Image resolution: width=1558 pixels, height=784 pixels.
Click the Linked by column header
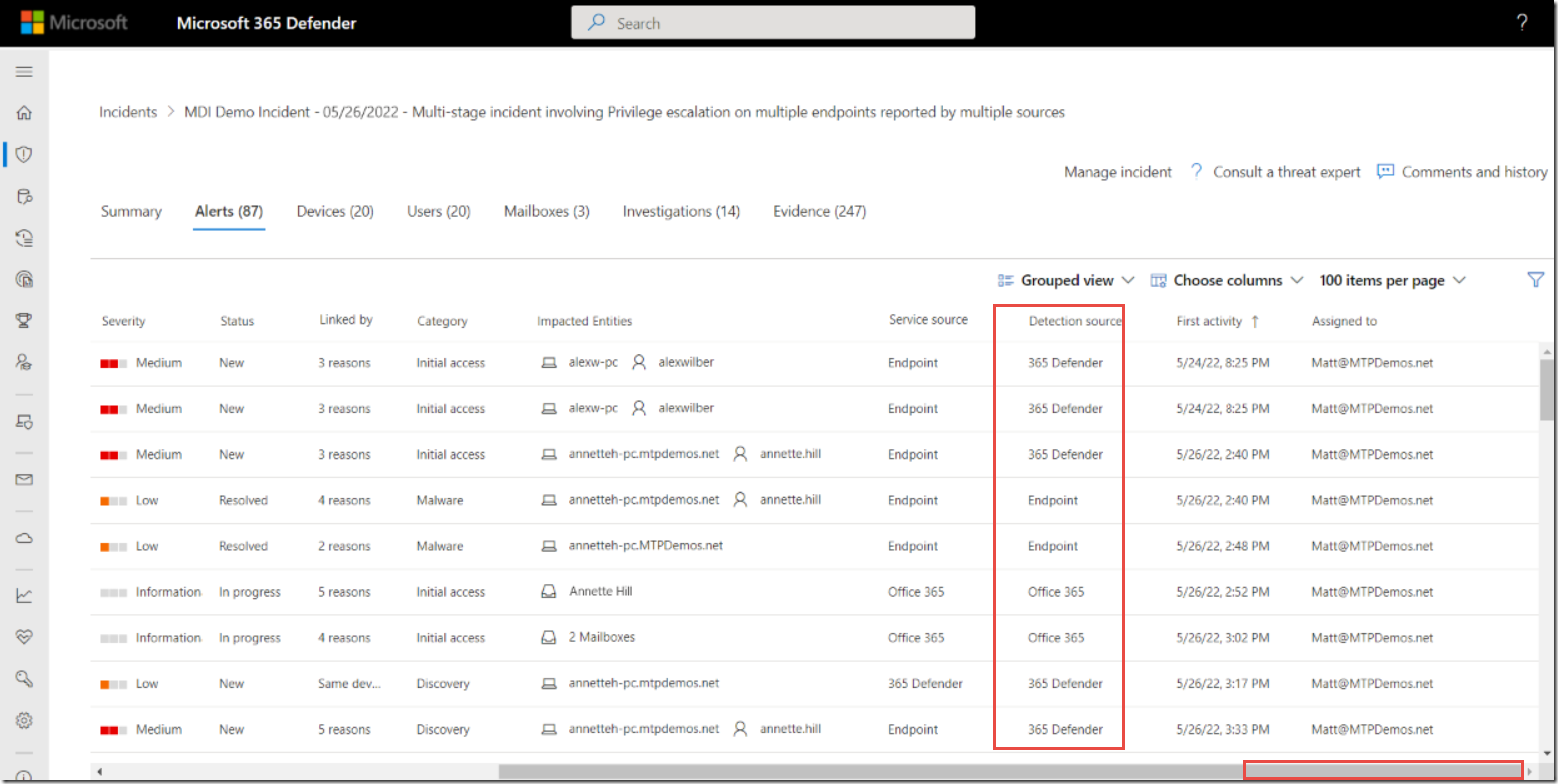(x=346, y=320)
